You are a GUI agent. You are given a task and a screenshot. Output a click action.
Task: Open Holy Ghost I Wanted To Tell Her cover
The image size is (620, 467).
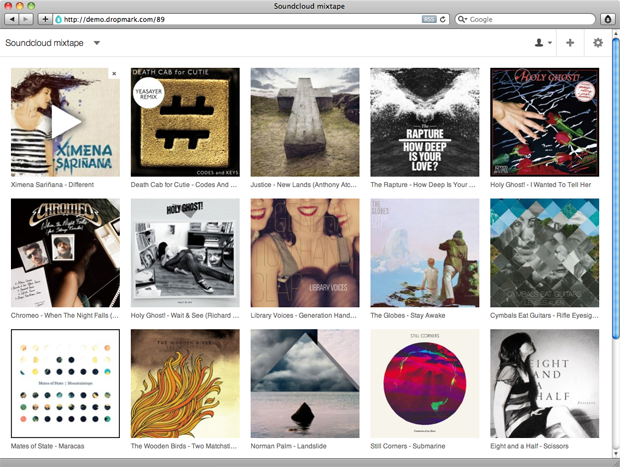(544, 122)
